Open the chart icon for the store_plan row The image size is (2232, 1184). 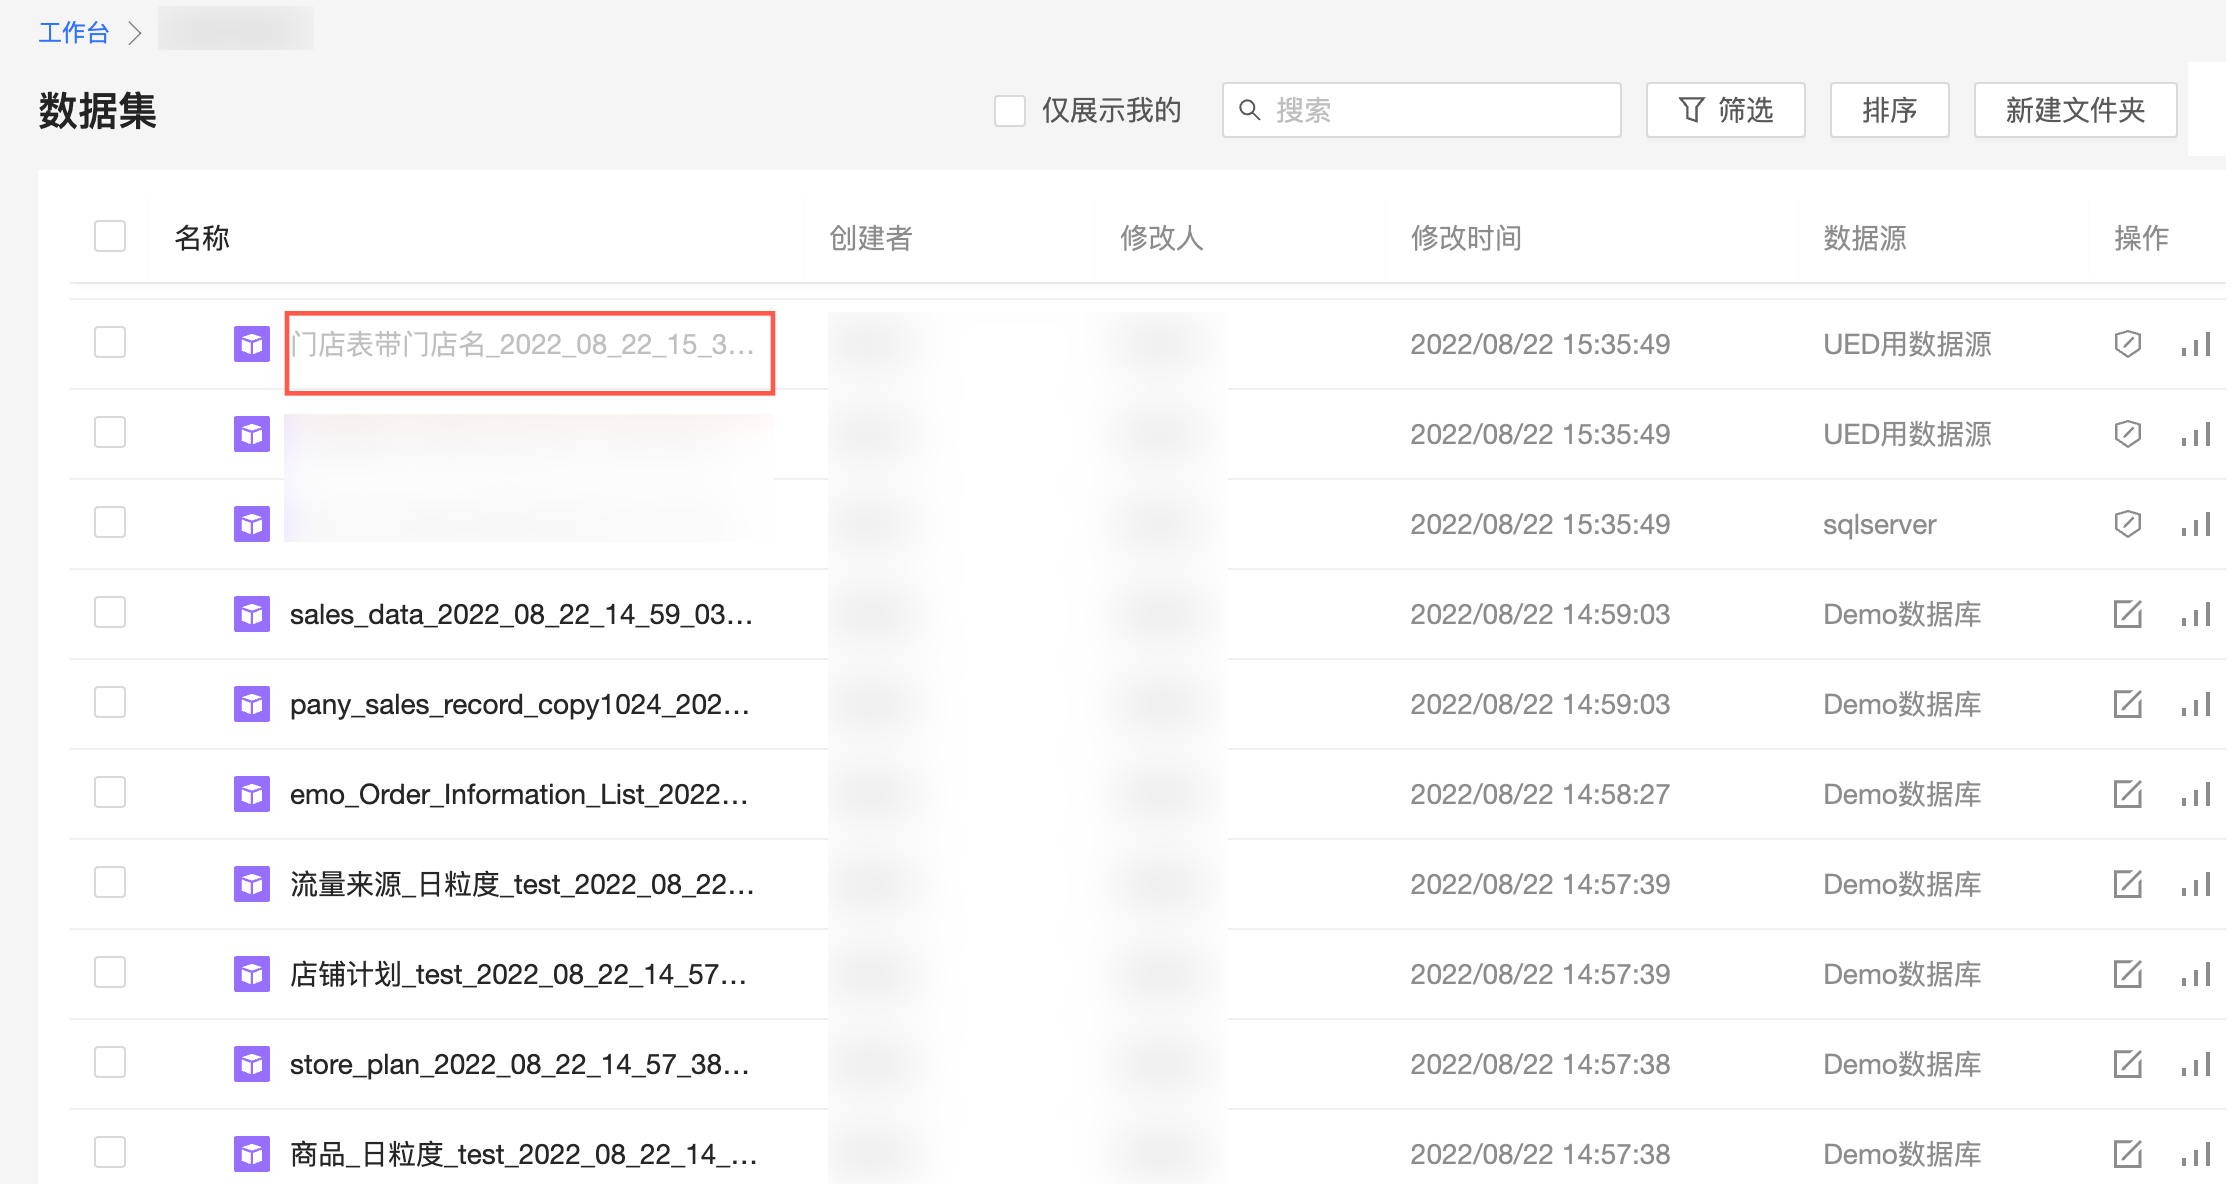point(2196,1064)
